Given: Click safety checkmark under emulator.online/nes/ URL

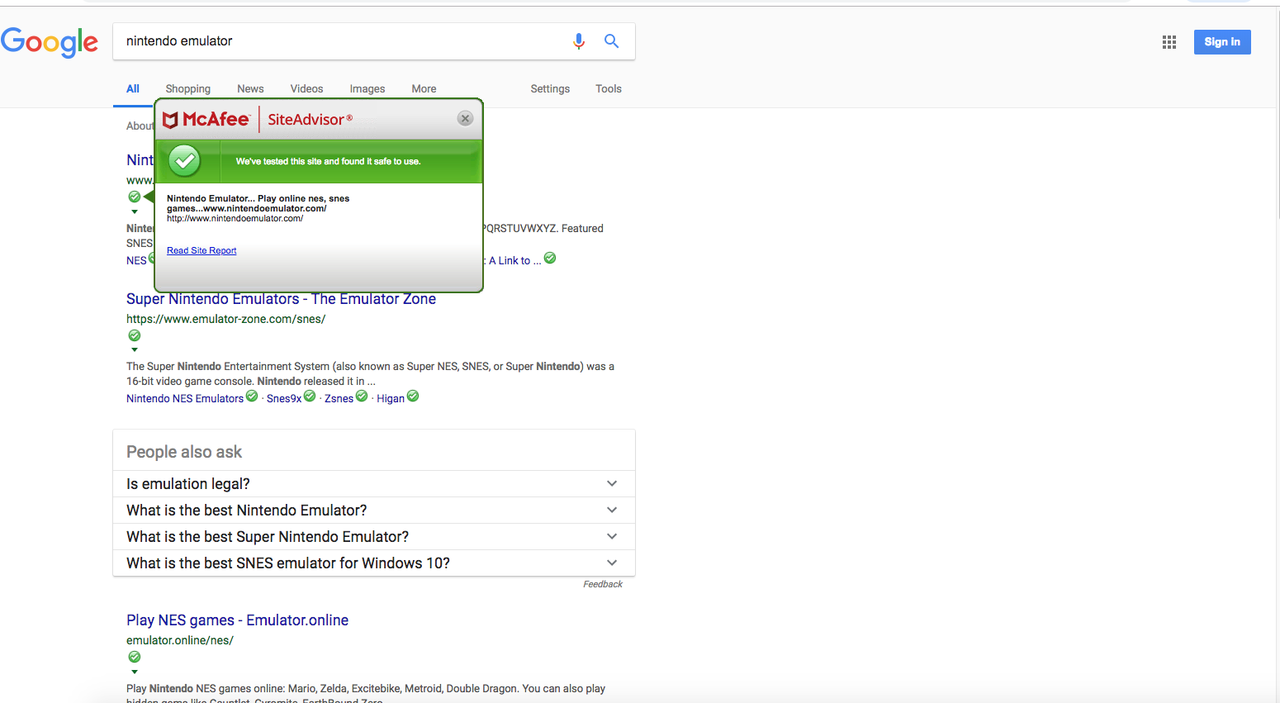Looking at the screenshot, I should (134, 657).
